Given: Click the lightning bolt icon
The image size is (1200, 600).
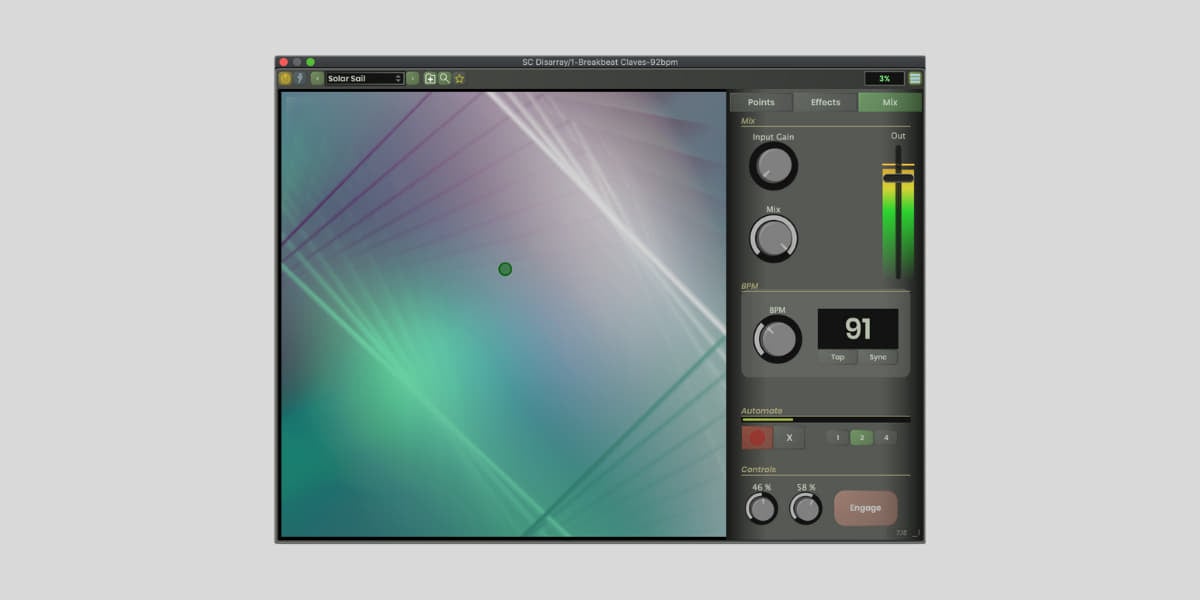Looking at the screenshot, I should tap(299, 78).
